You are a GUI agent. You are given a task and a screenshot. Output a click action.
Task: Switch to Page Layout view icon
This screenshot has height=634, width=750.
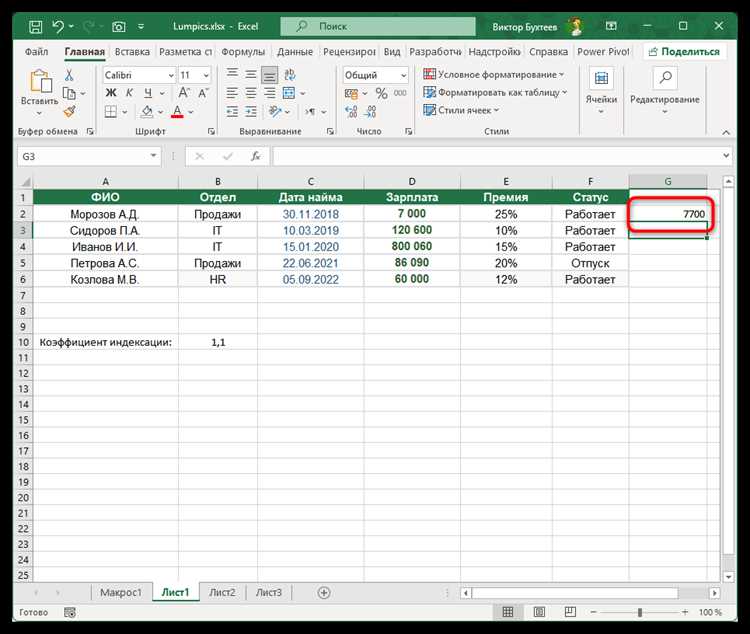pyautogui.click(x=539, y=612)
